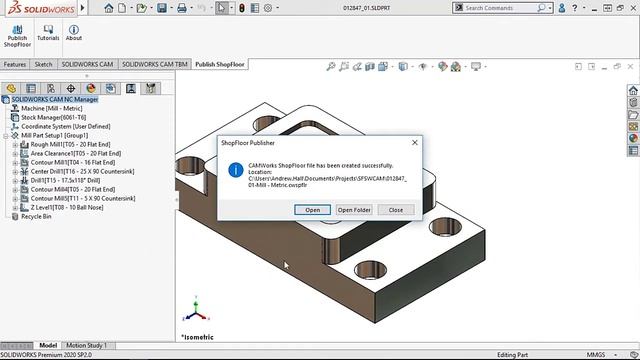Open the SOLIDWORKS logo menu arrow
The height and width of the screenshot is (360, 640).
coord(83,8)
